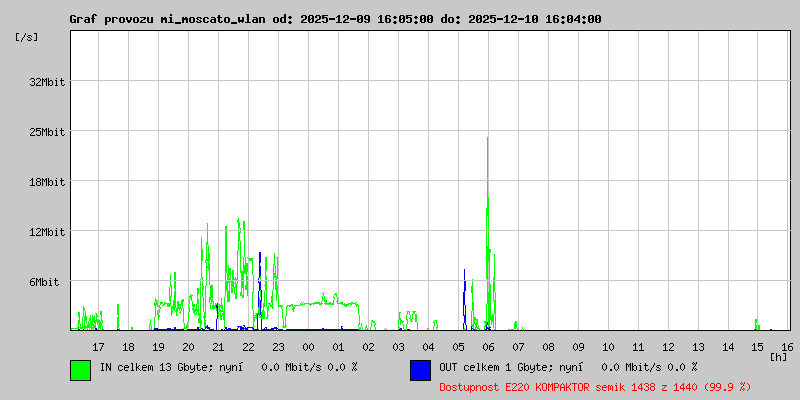
Task: Click the 6Mbit y-axis label
Action: 44,282
